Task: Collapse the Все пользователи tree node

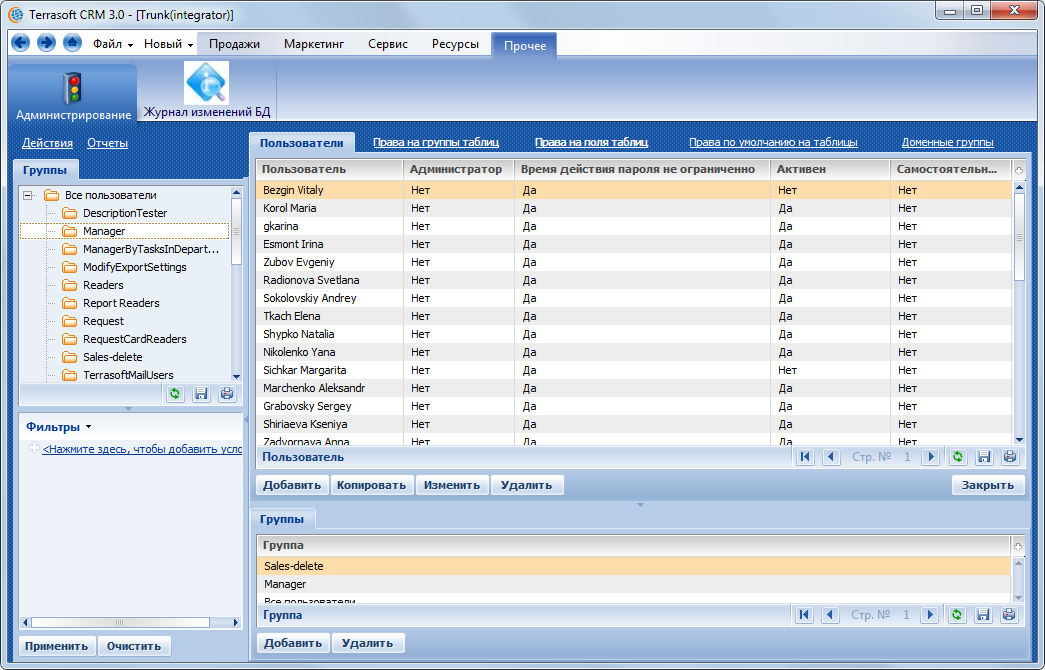Action: pos(27,195)
